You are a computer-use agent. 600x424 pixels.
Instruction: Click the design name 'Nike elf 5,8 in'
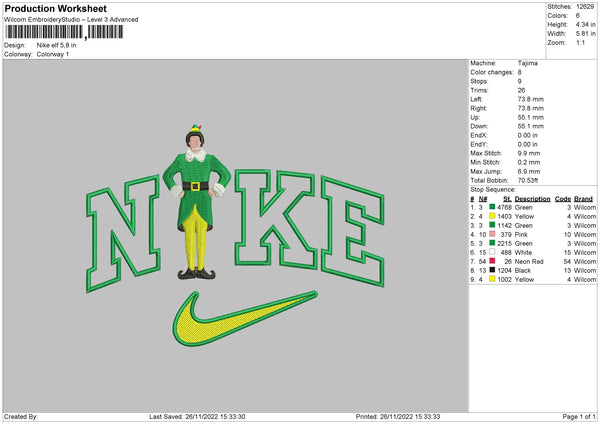coord(56,45)
